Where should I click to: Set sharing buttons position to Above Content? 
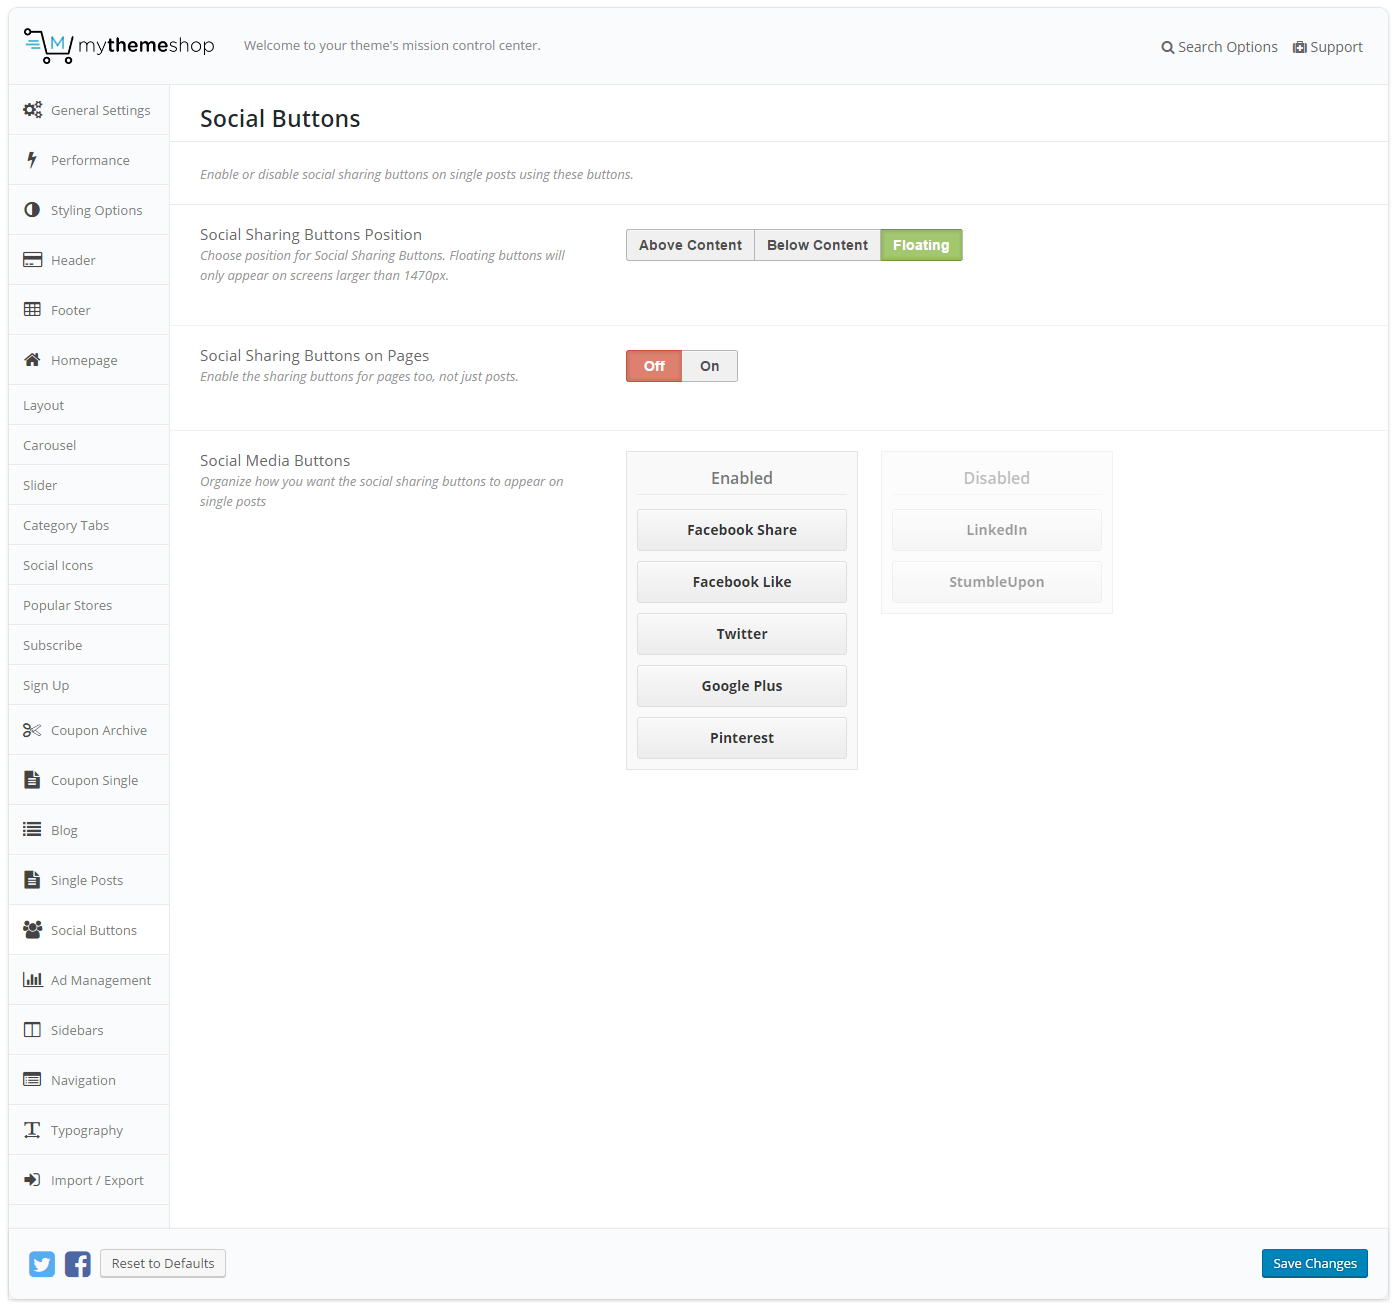pos(690,245)
